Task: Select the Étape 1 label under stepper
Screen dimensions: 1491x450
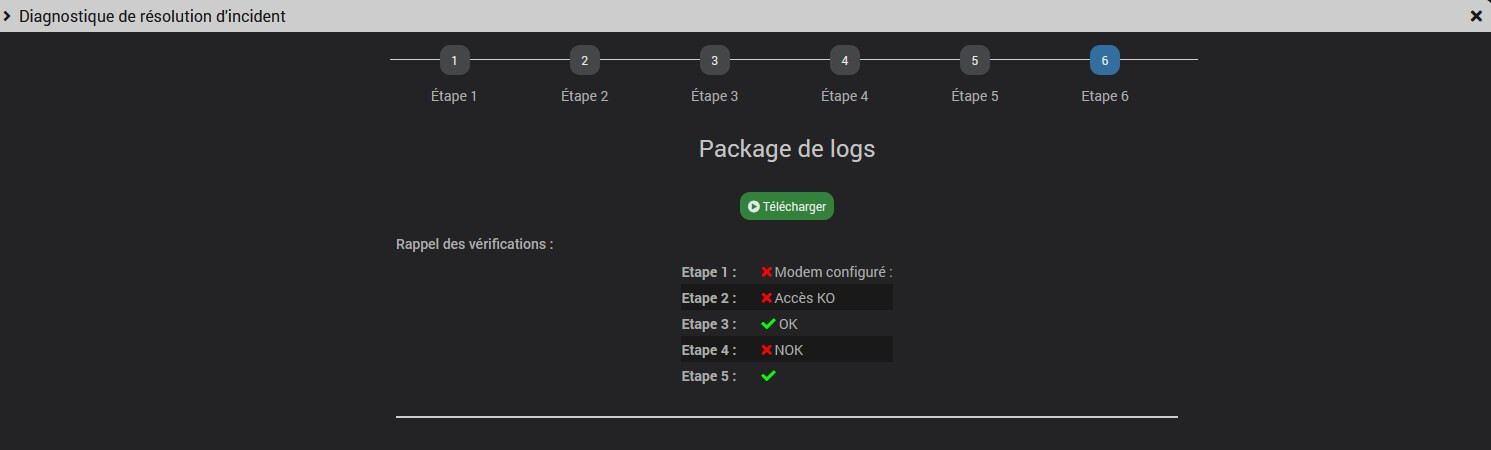Action: (454, 97)
